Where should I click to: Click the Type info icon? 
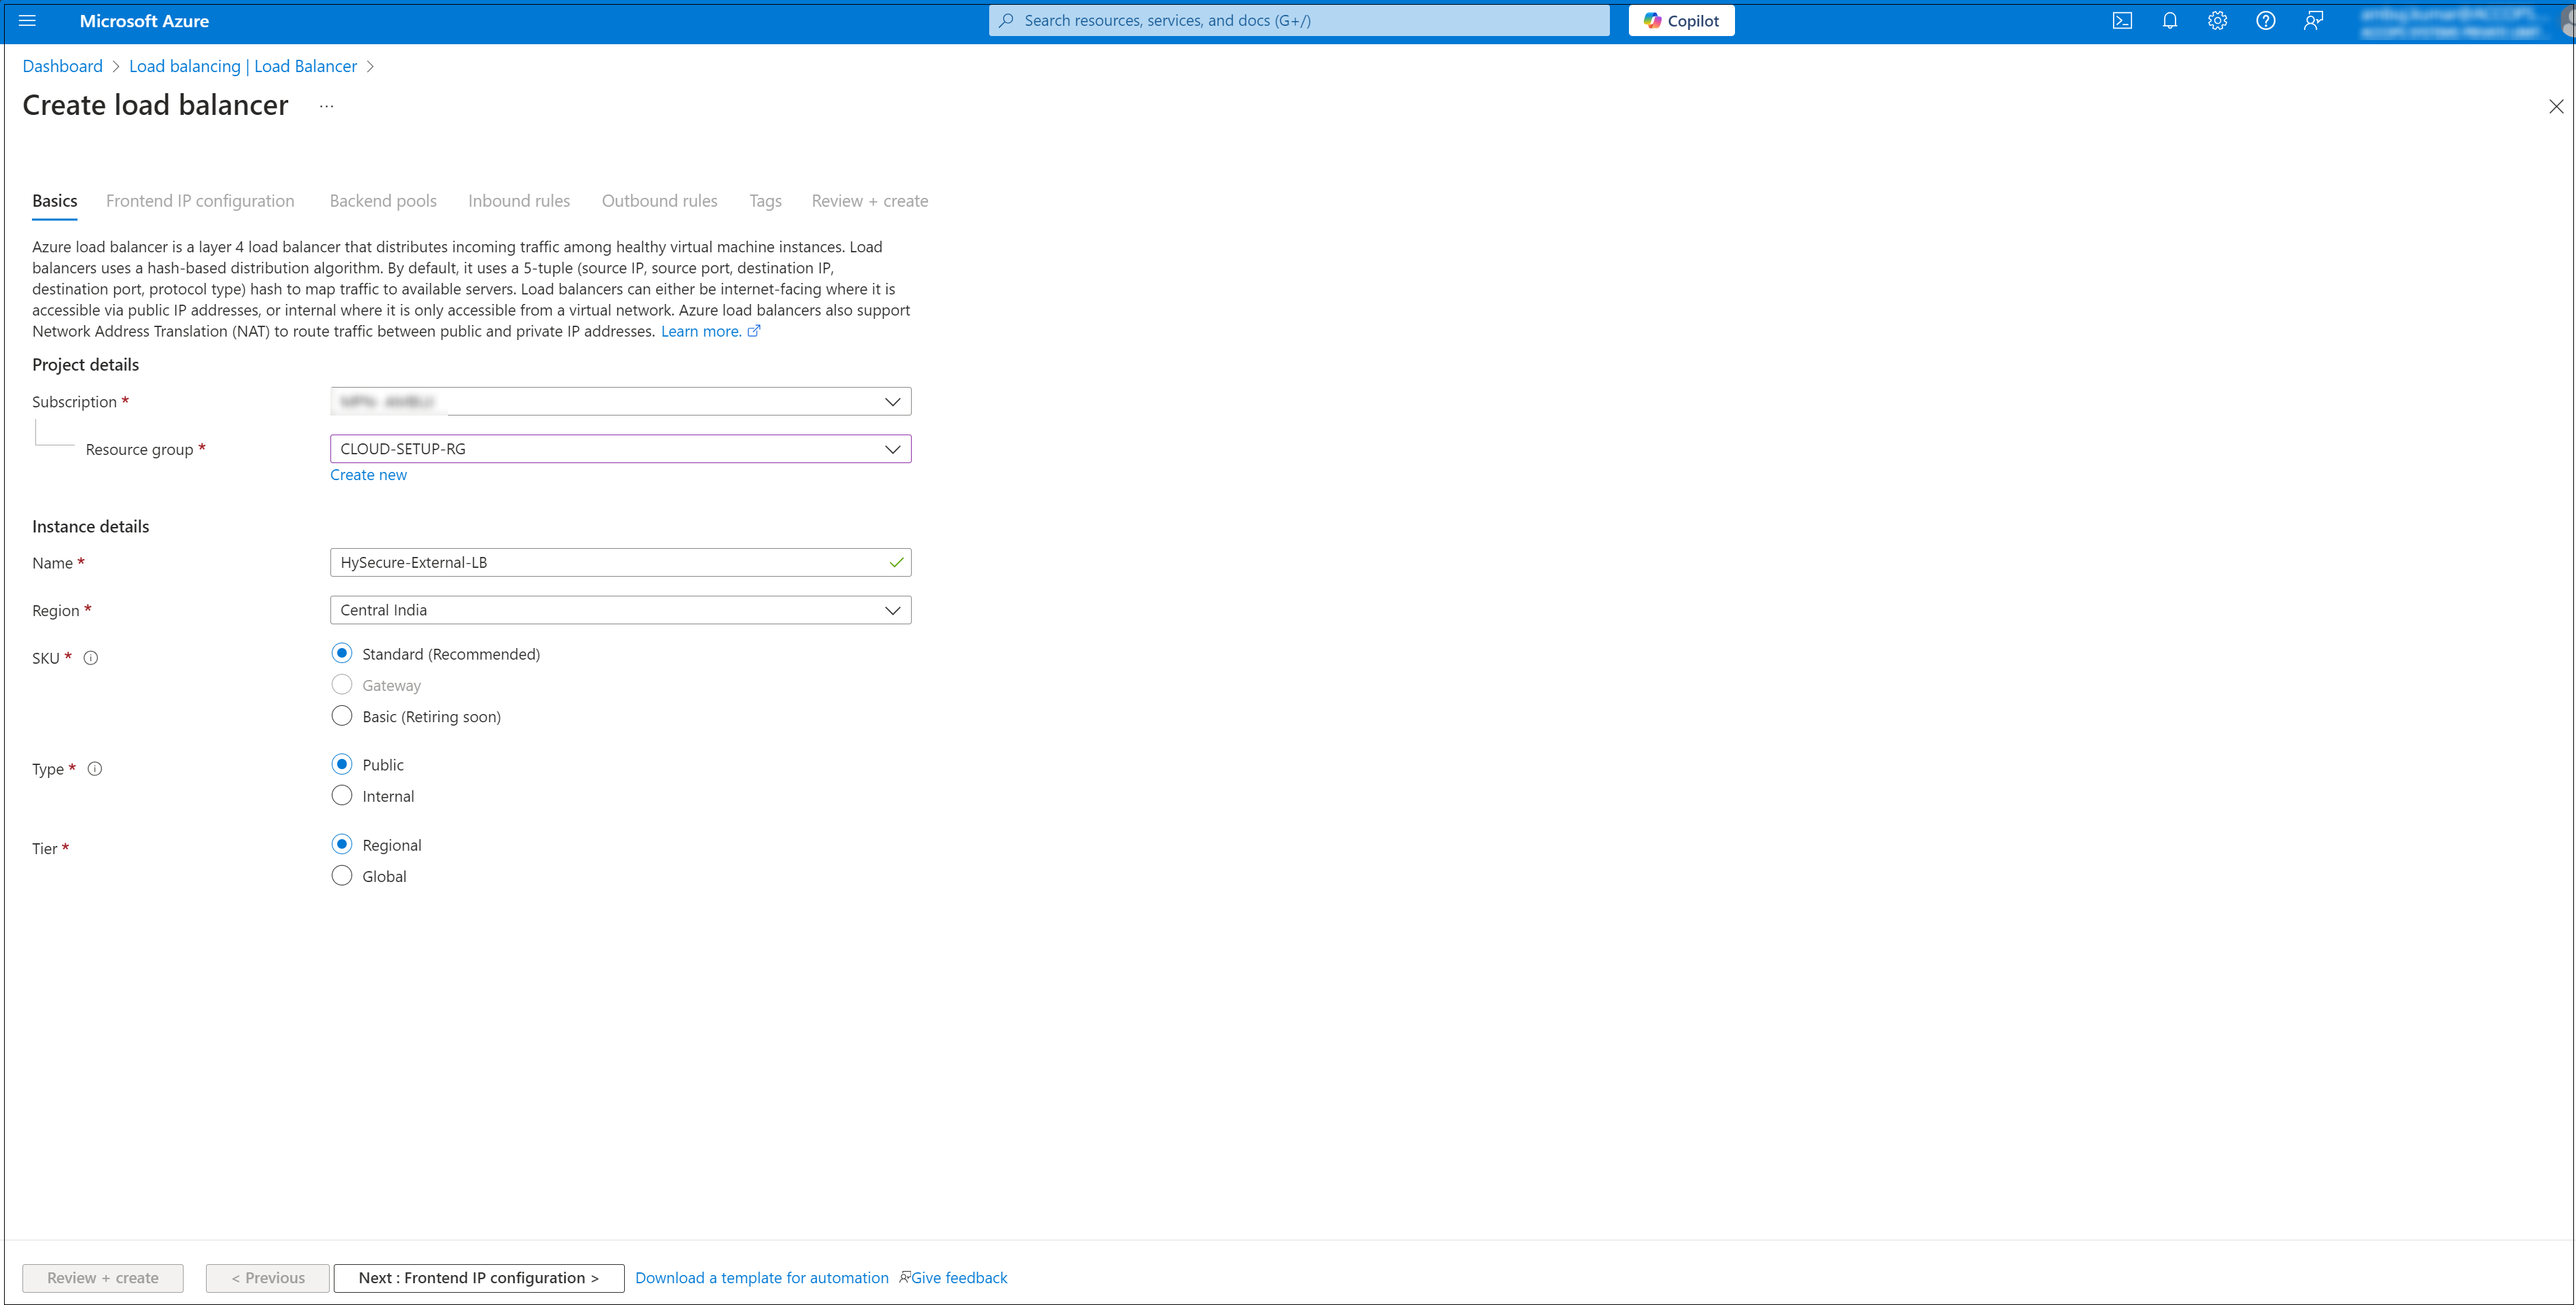pyautogui.click(x=95, y=769)
